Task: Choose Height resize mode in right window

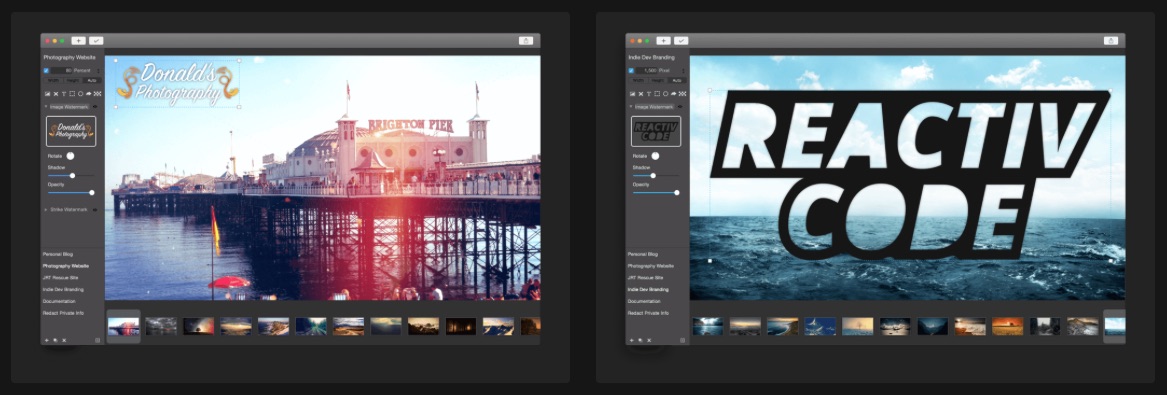Action: tap(658, 80)
